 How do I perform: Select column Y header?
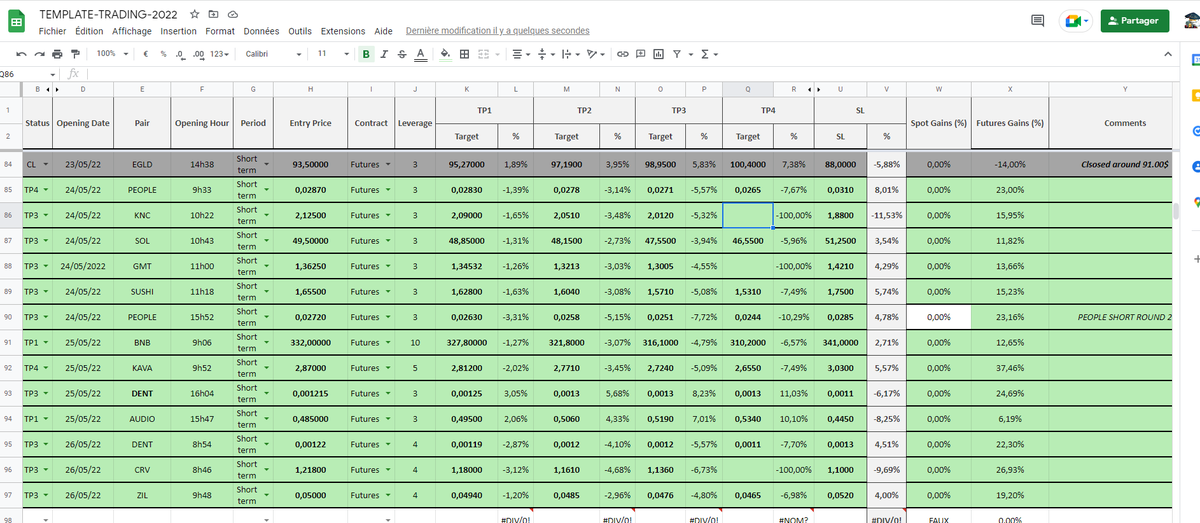pos(1124,90)
